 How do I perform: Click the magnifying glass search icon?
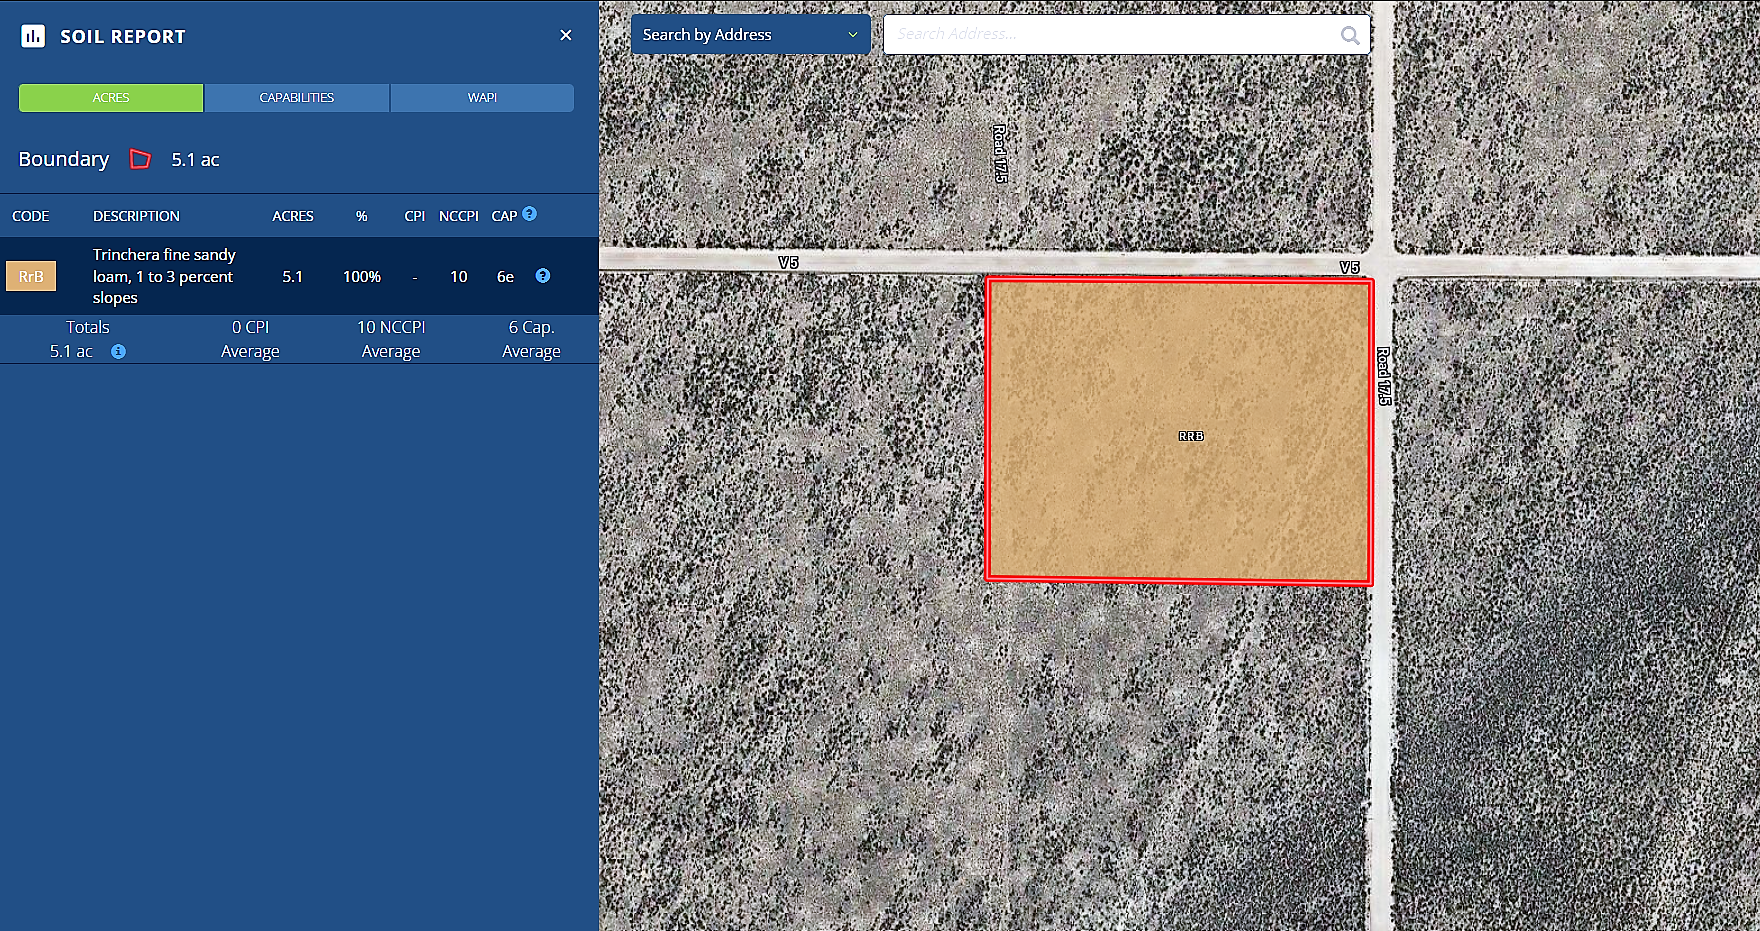(1350, 36)
